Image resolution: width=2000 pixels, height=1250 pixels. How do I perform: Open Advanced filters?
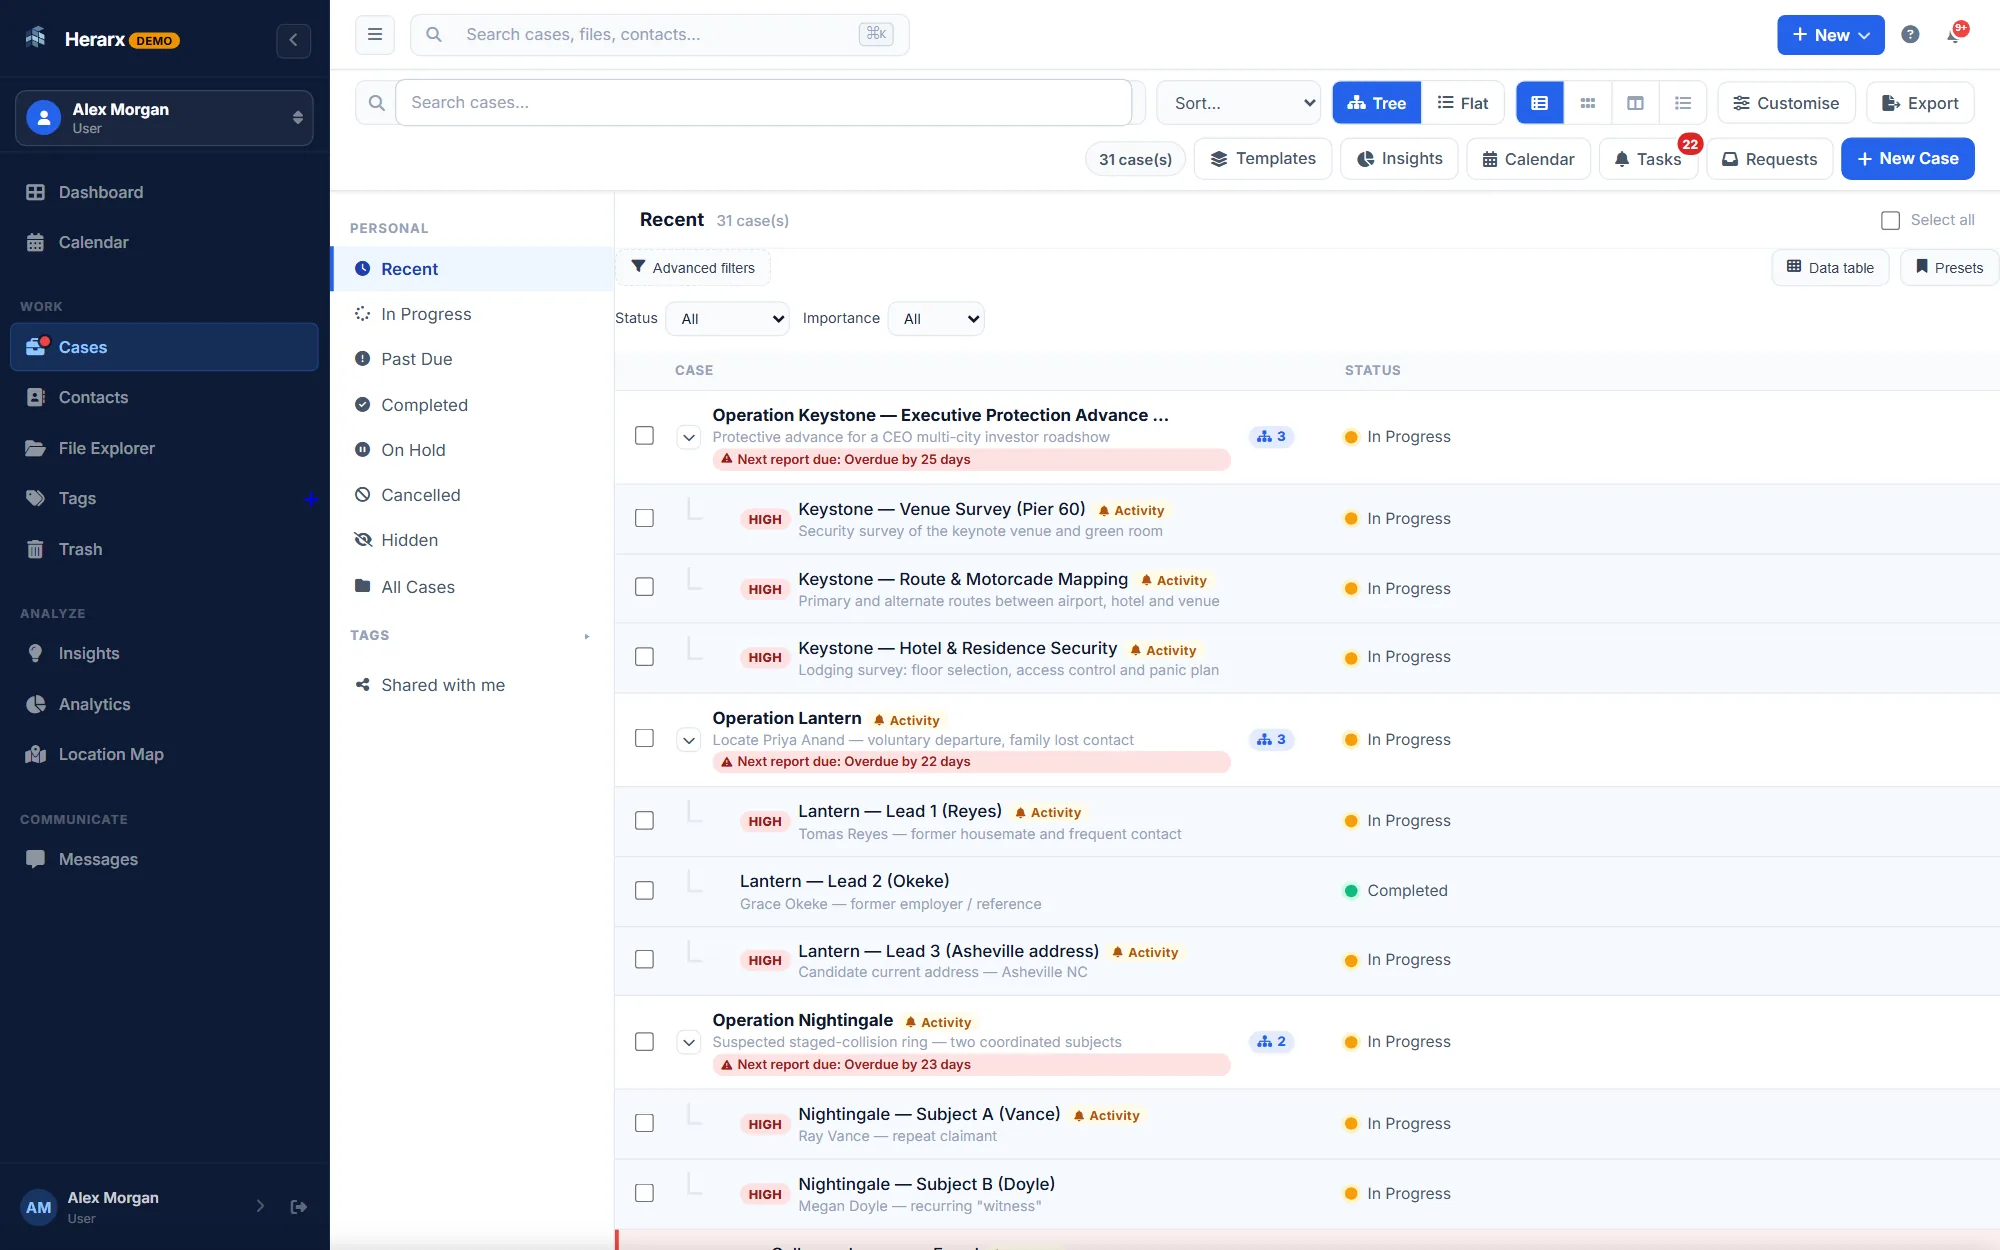(x=693, y=268)
